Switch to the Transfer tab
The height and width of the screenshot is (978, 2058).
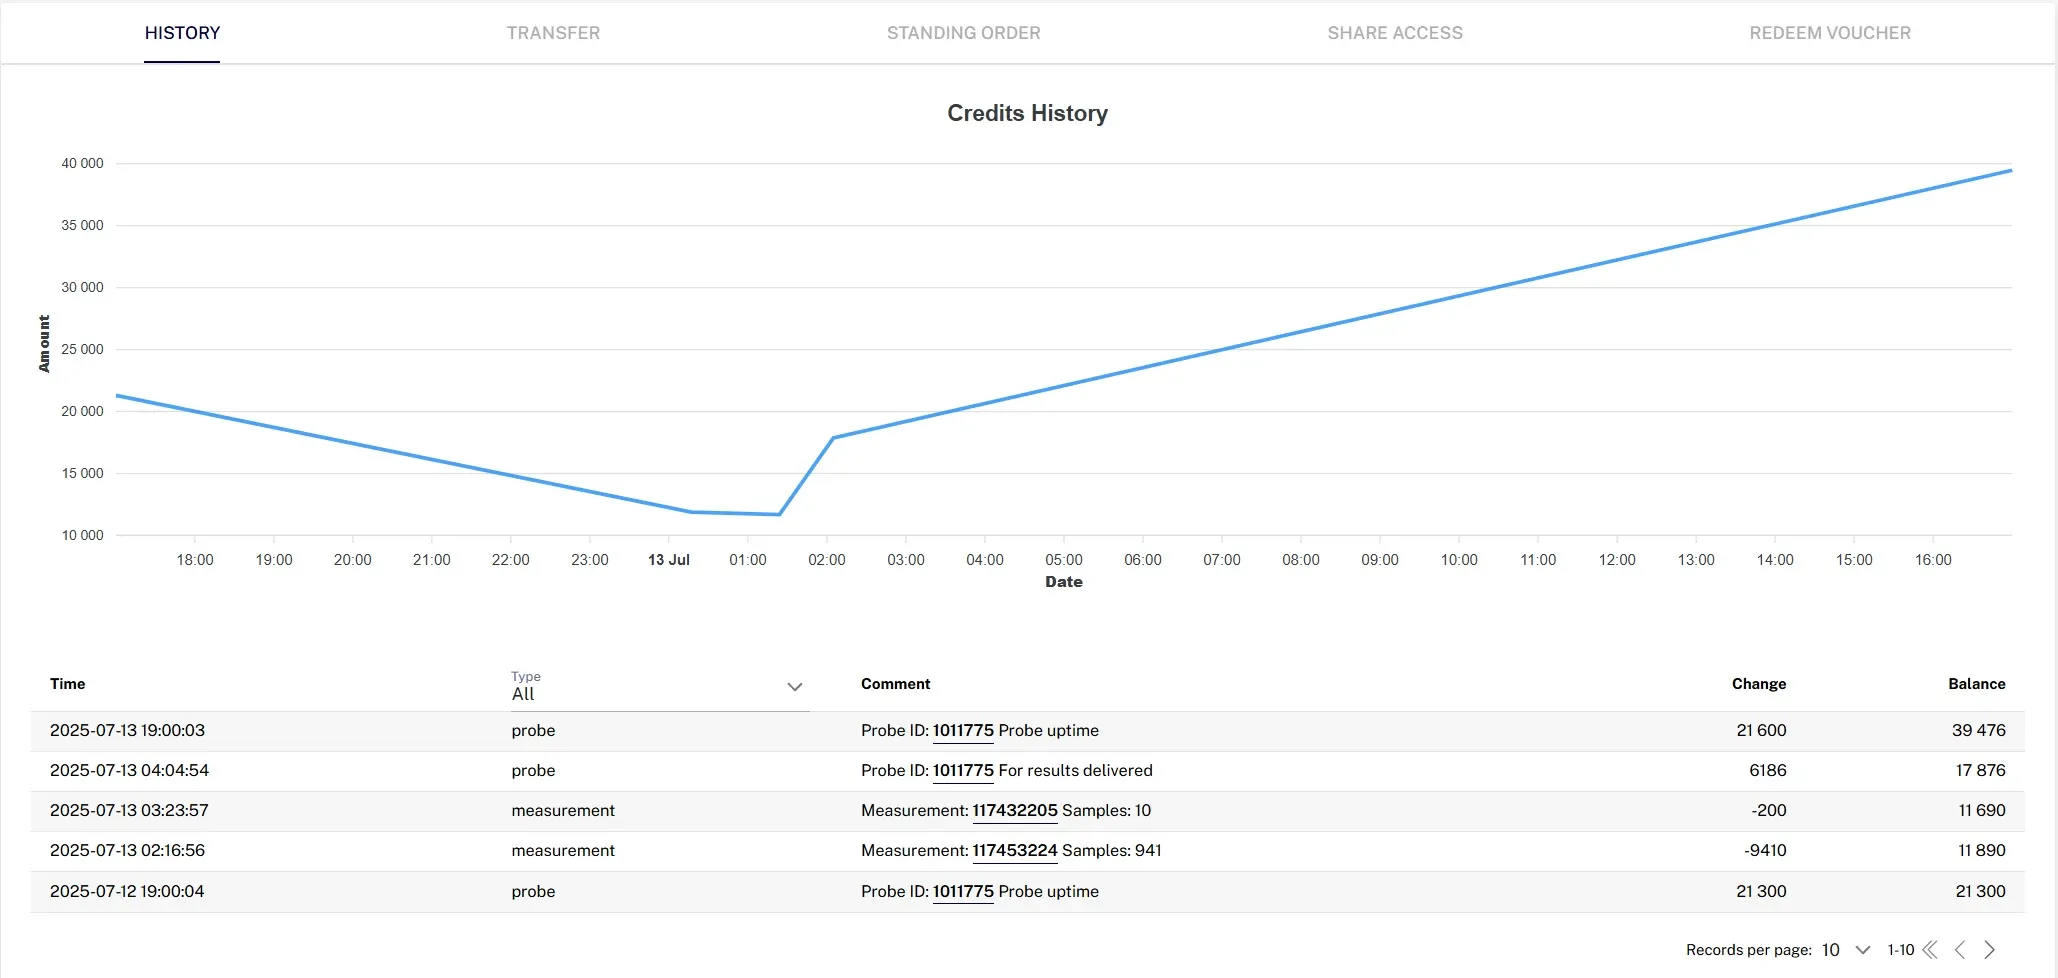(x=553, y=33)
